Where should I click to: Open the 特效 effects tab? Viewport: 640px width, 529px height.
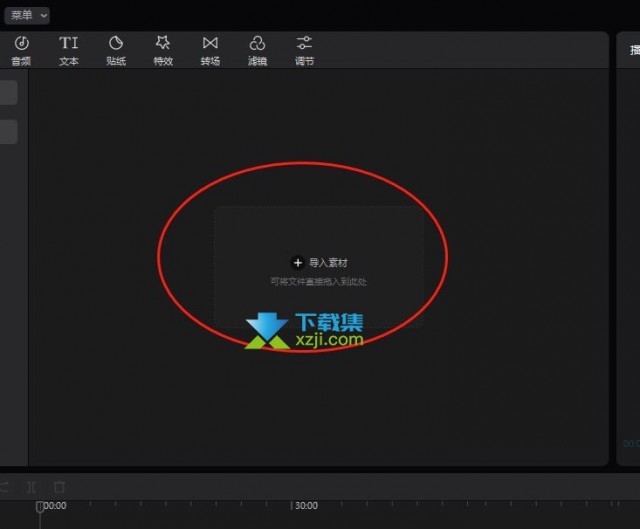163,51
